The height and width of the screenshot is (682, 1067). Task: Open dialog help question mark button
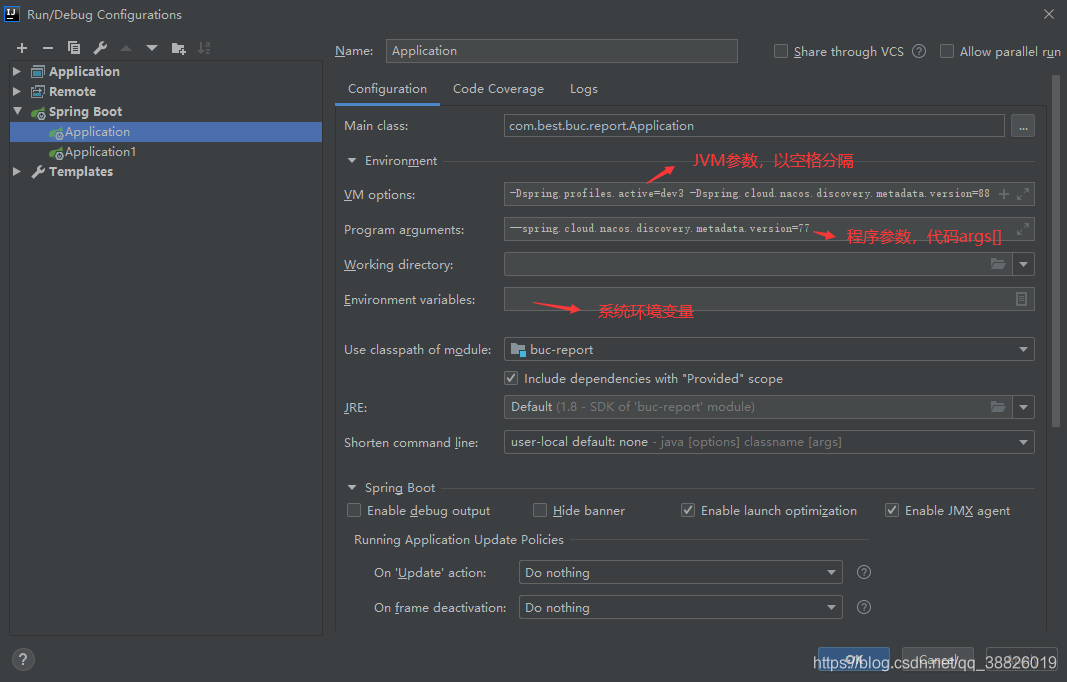(x=23, y=660)
